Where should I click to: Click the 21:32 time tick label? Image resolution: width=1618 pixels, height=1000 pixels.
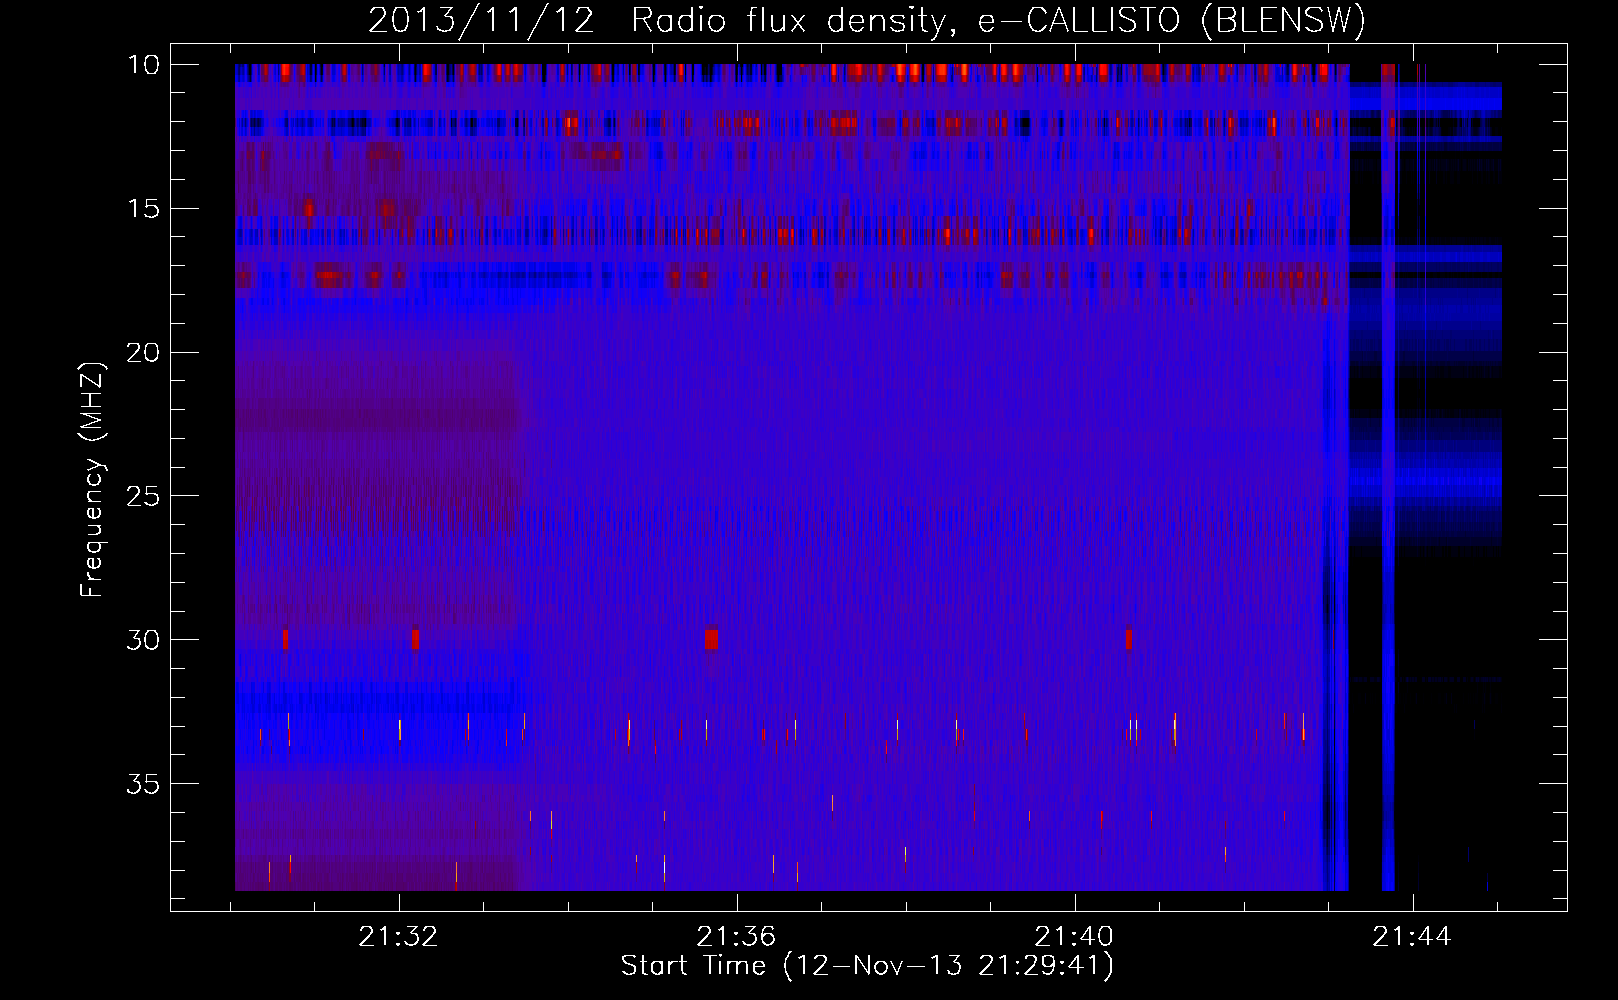pyautogui.click(x=398, y=937)
